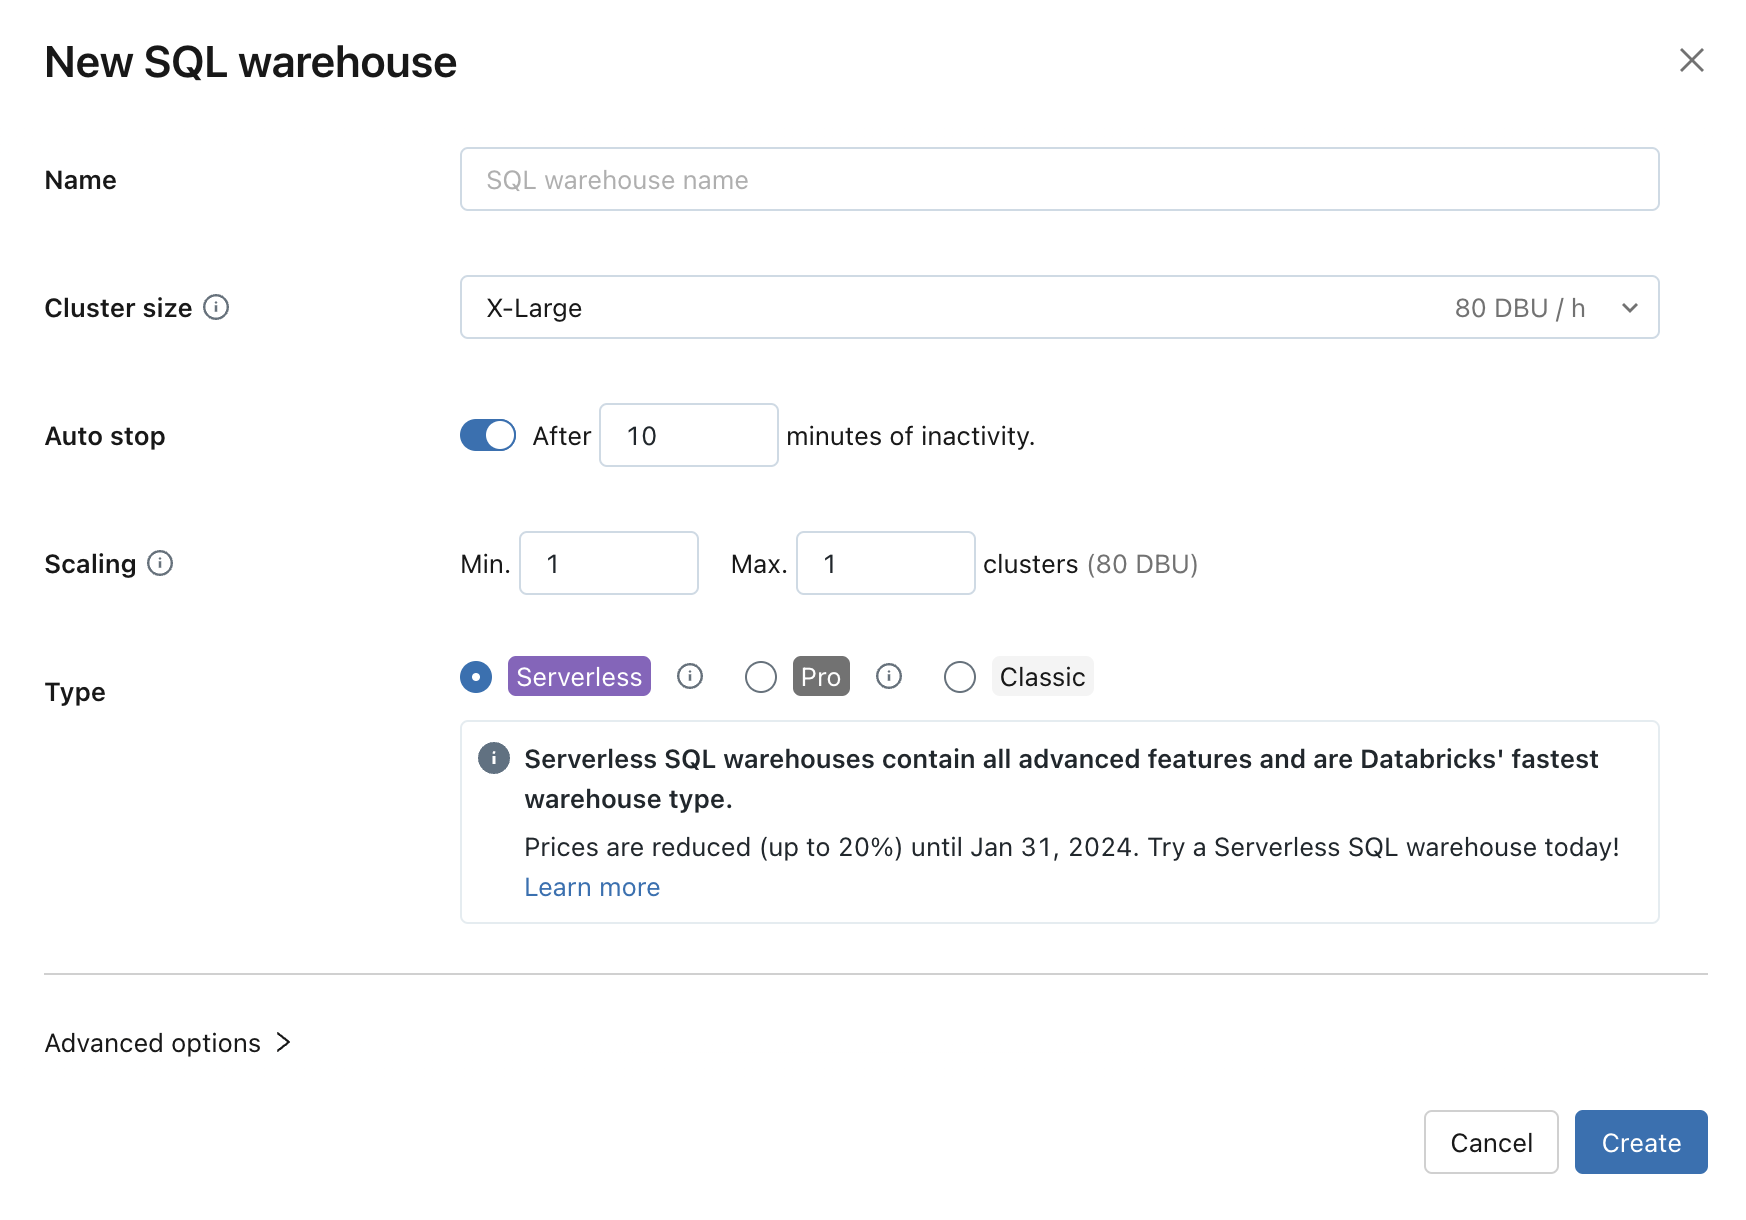The width and height of the screenshot is (1746, 1220).
Task: Expand Advanced options section
Action: [x=168, y=1043]
